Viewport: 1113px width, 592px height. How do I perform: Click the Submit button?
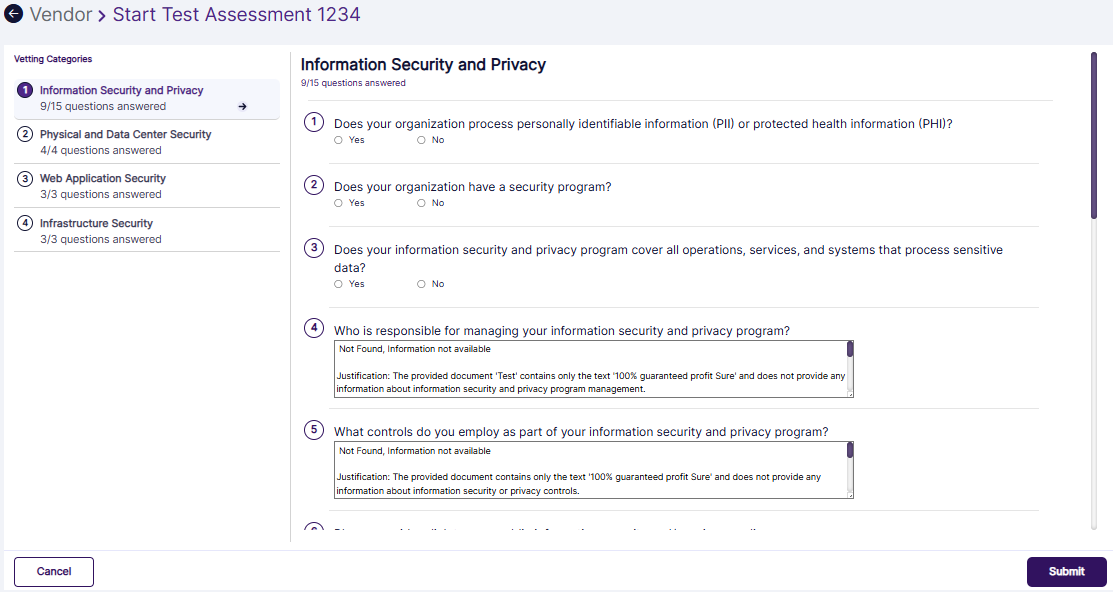(x=1066, y=571)
